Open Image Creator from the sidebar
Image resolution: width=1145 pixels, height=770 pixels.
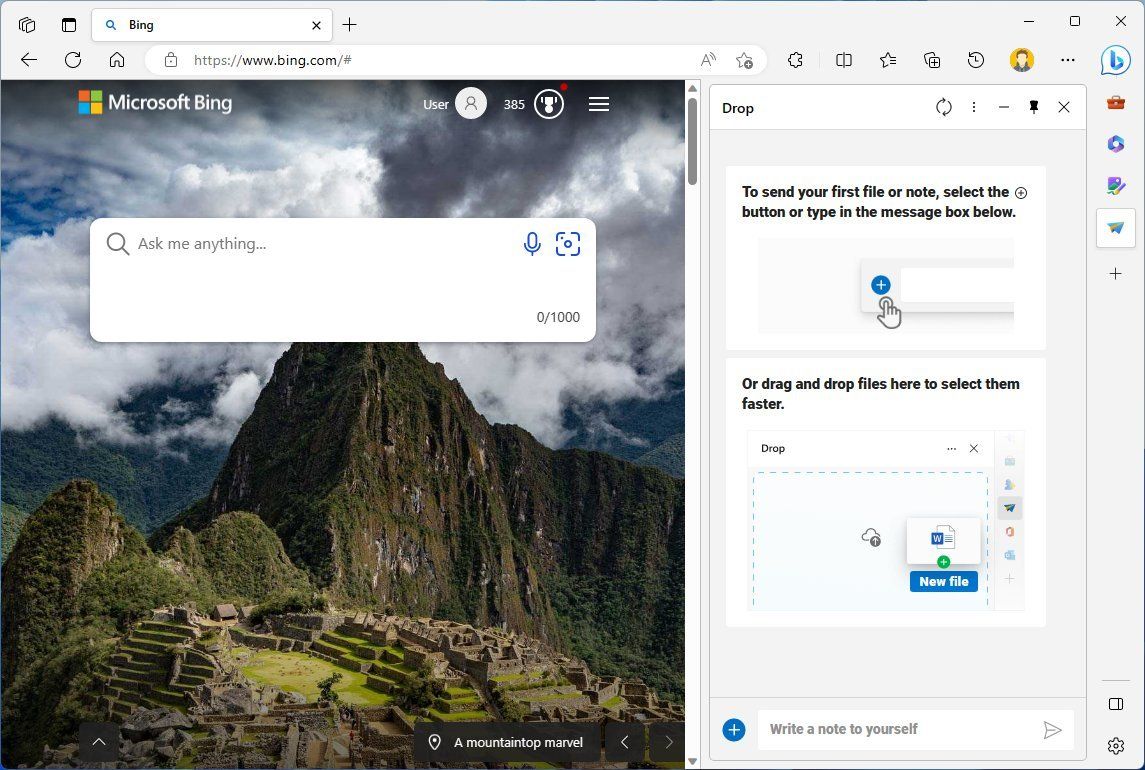point(1115,186)
